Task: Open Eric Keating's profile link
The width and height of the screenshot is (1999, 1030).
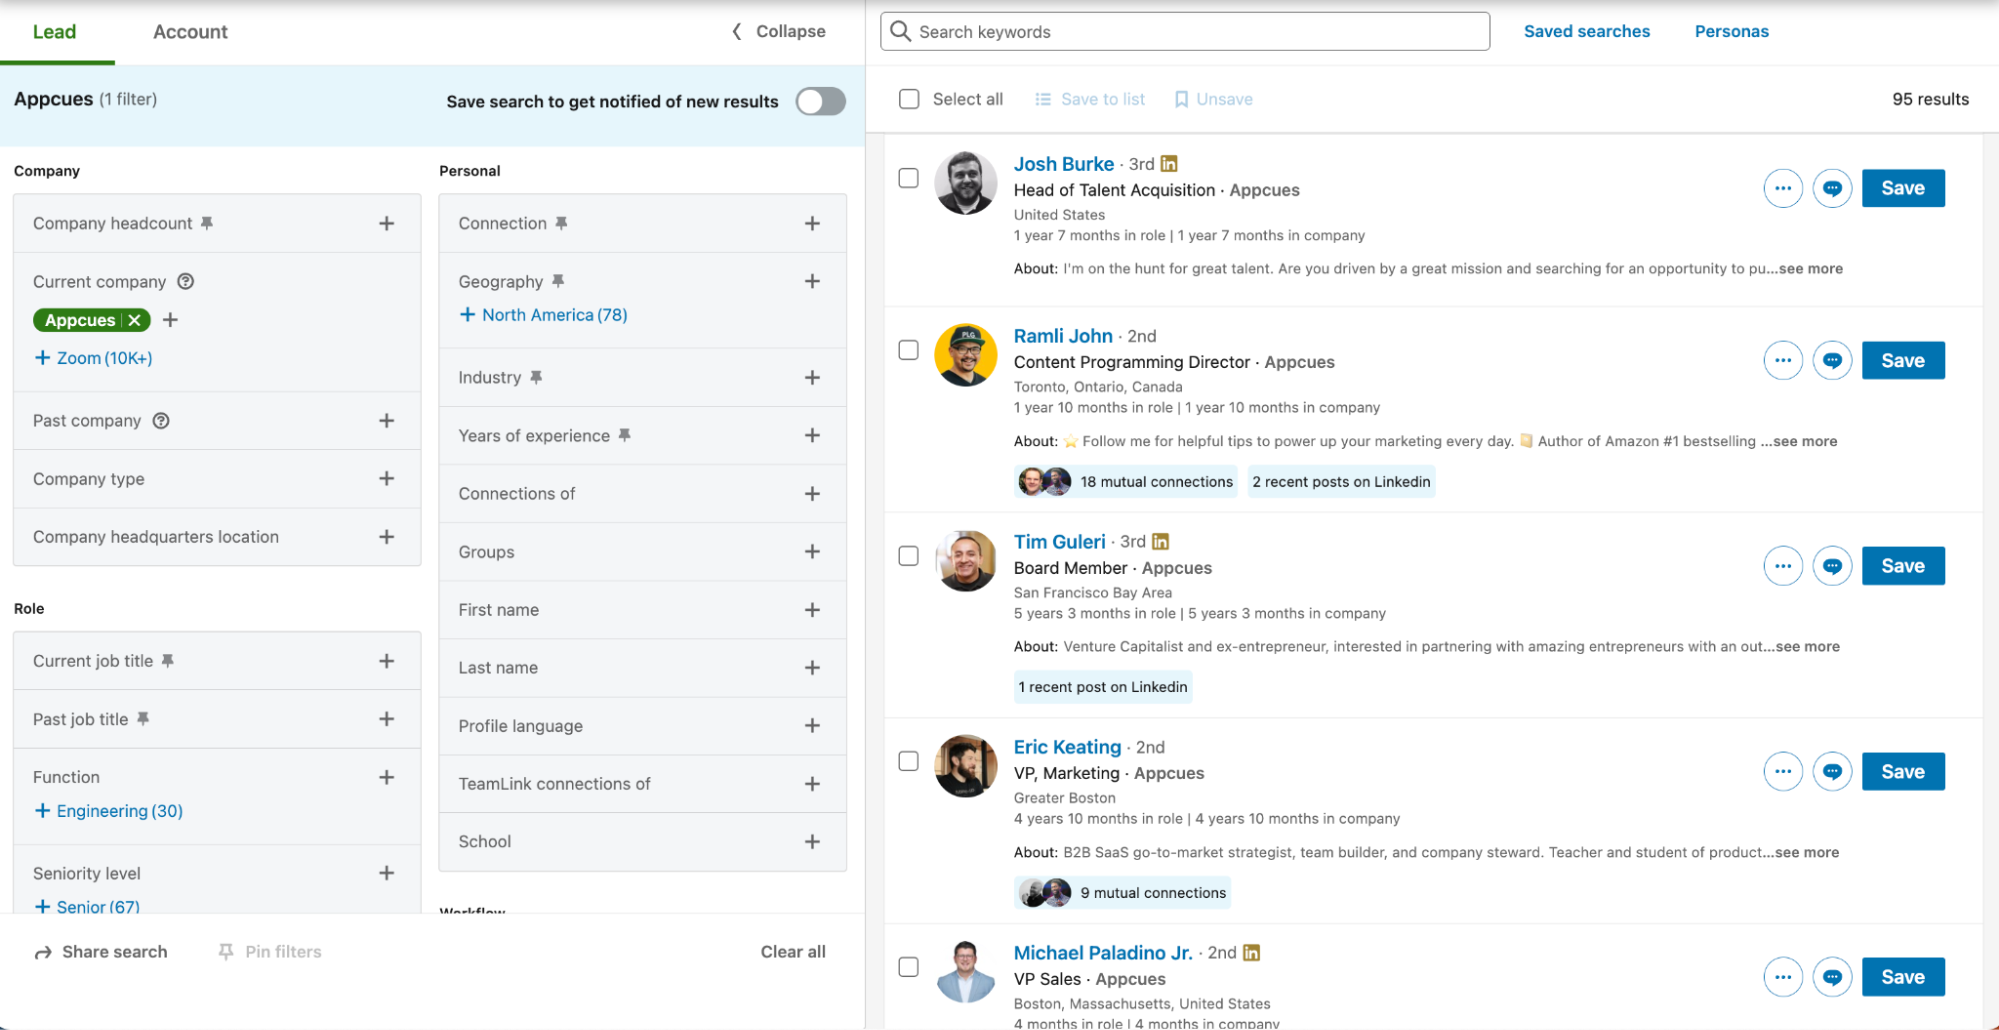Action: click(x=1067, y=747)
